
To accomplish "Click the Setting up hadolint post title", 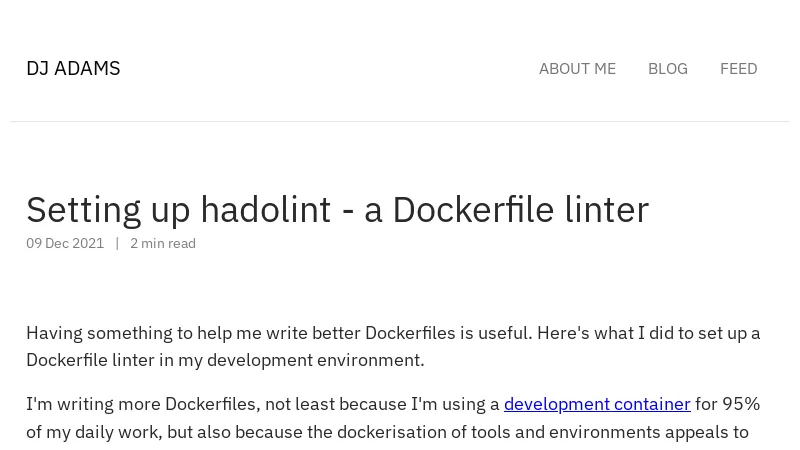I will [x=337, y=210].
